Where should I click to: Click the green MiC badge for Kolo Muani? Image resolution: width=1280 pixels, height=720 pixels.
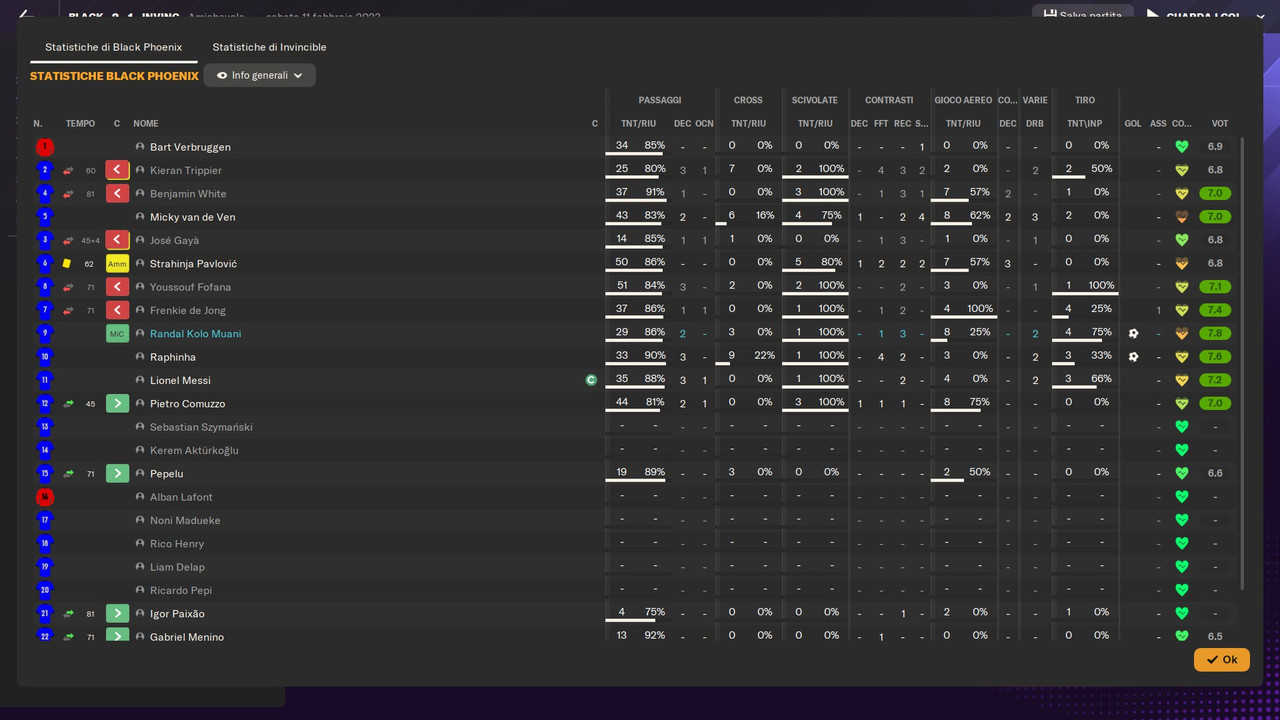[x=117, y=334]
